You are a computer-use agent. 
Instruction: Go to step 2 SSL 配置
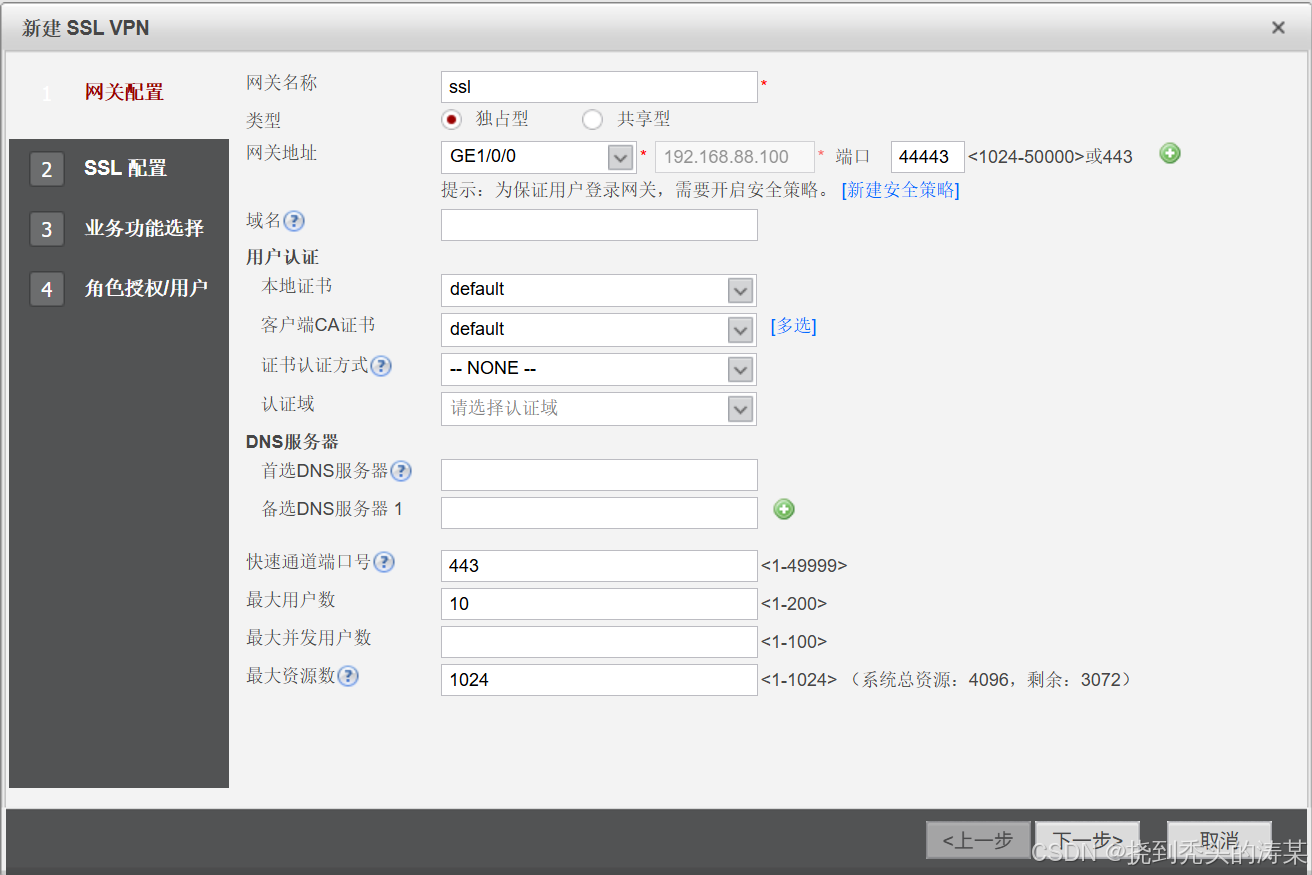(x=119, y=168)
